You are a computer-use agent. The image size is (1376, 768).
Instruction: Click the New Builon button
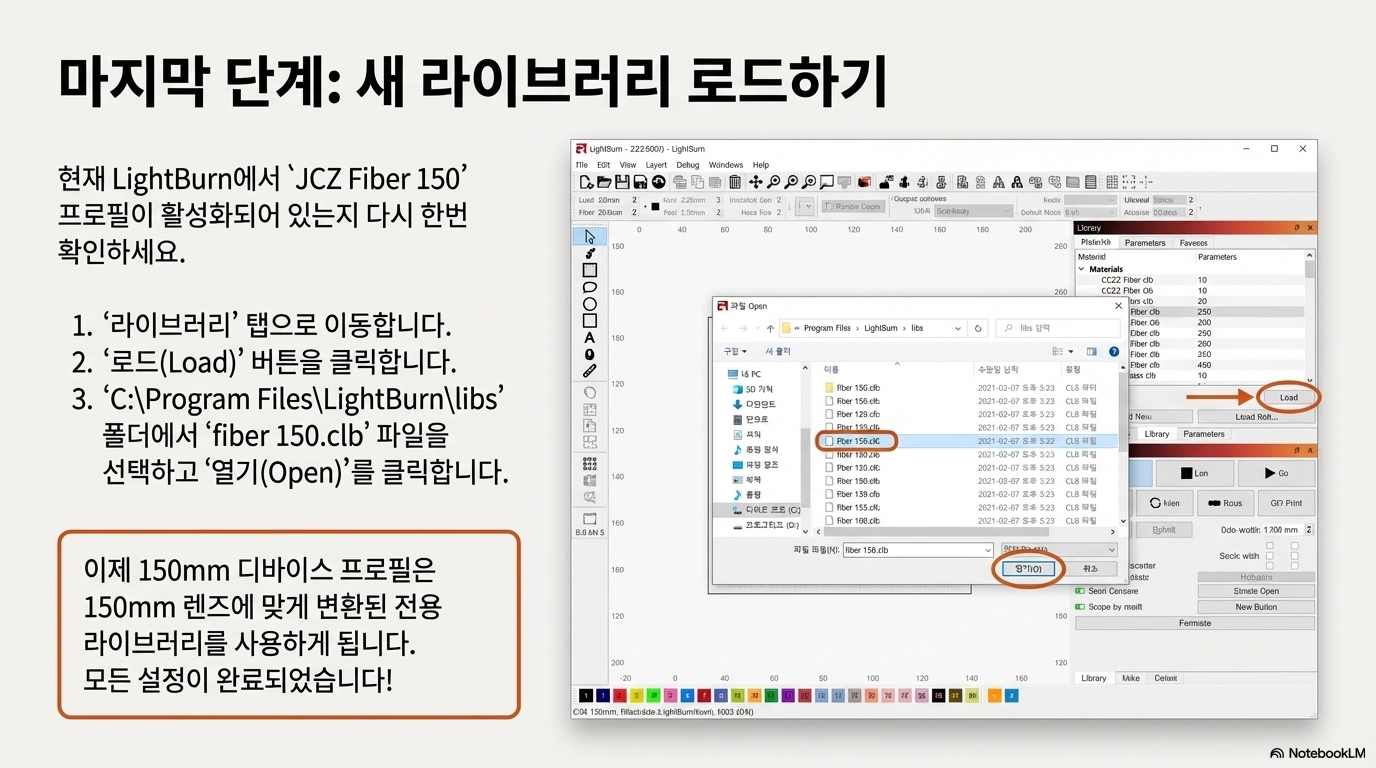1256,607
